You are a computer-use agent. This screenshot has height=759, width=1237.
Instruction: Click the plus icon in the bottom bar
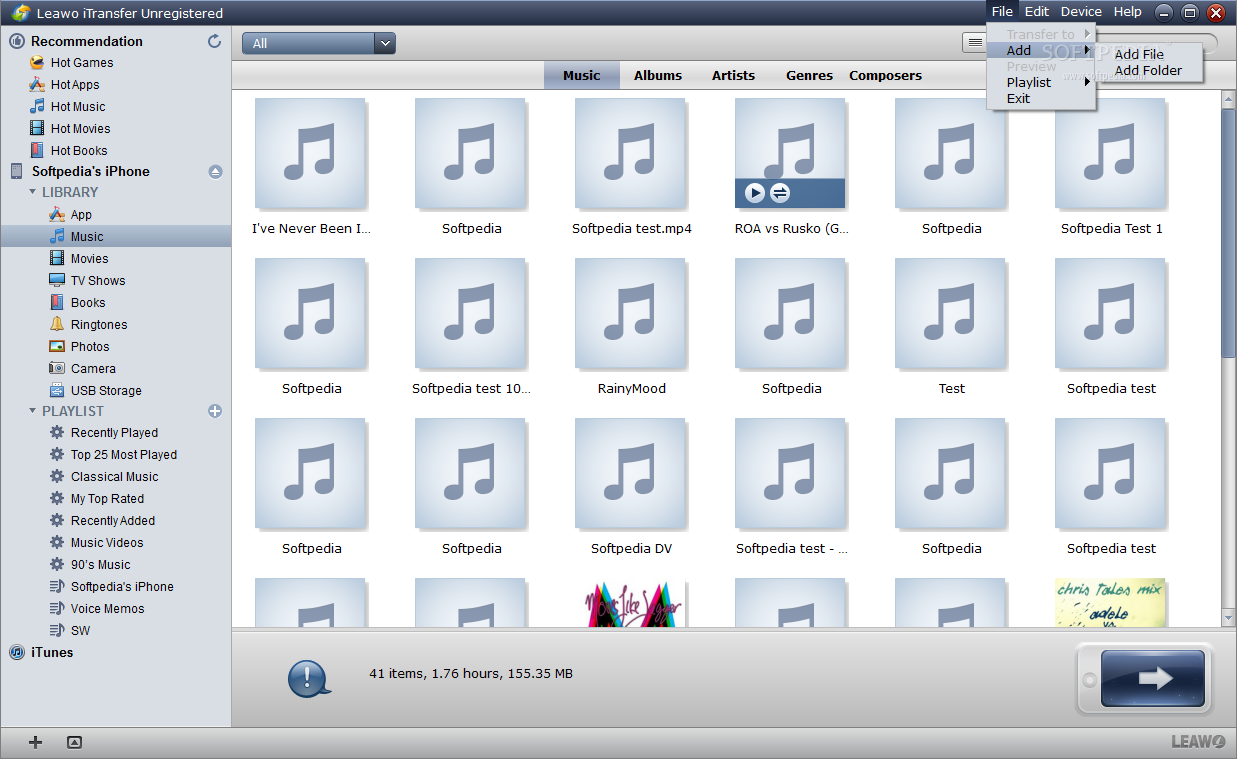click(35, 742)
